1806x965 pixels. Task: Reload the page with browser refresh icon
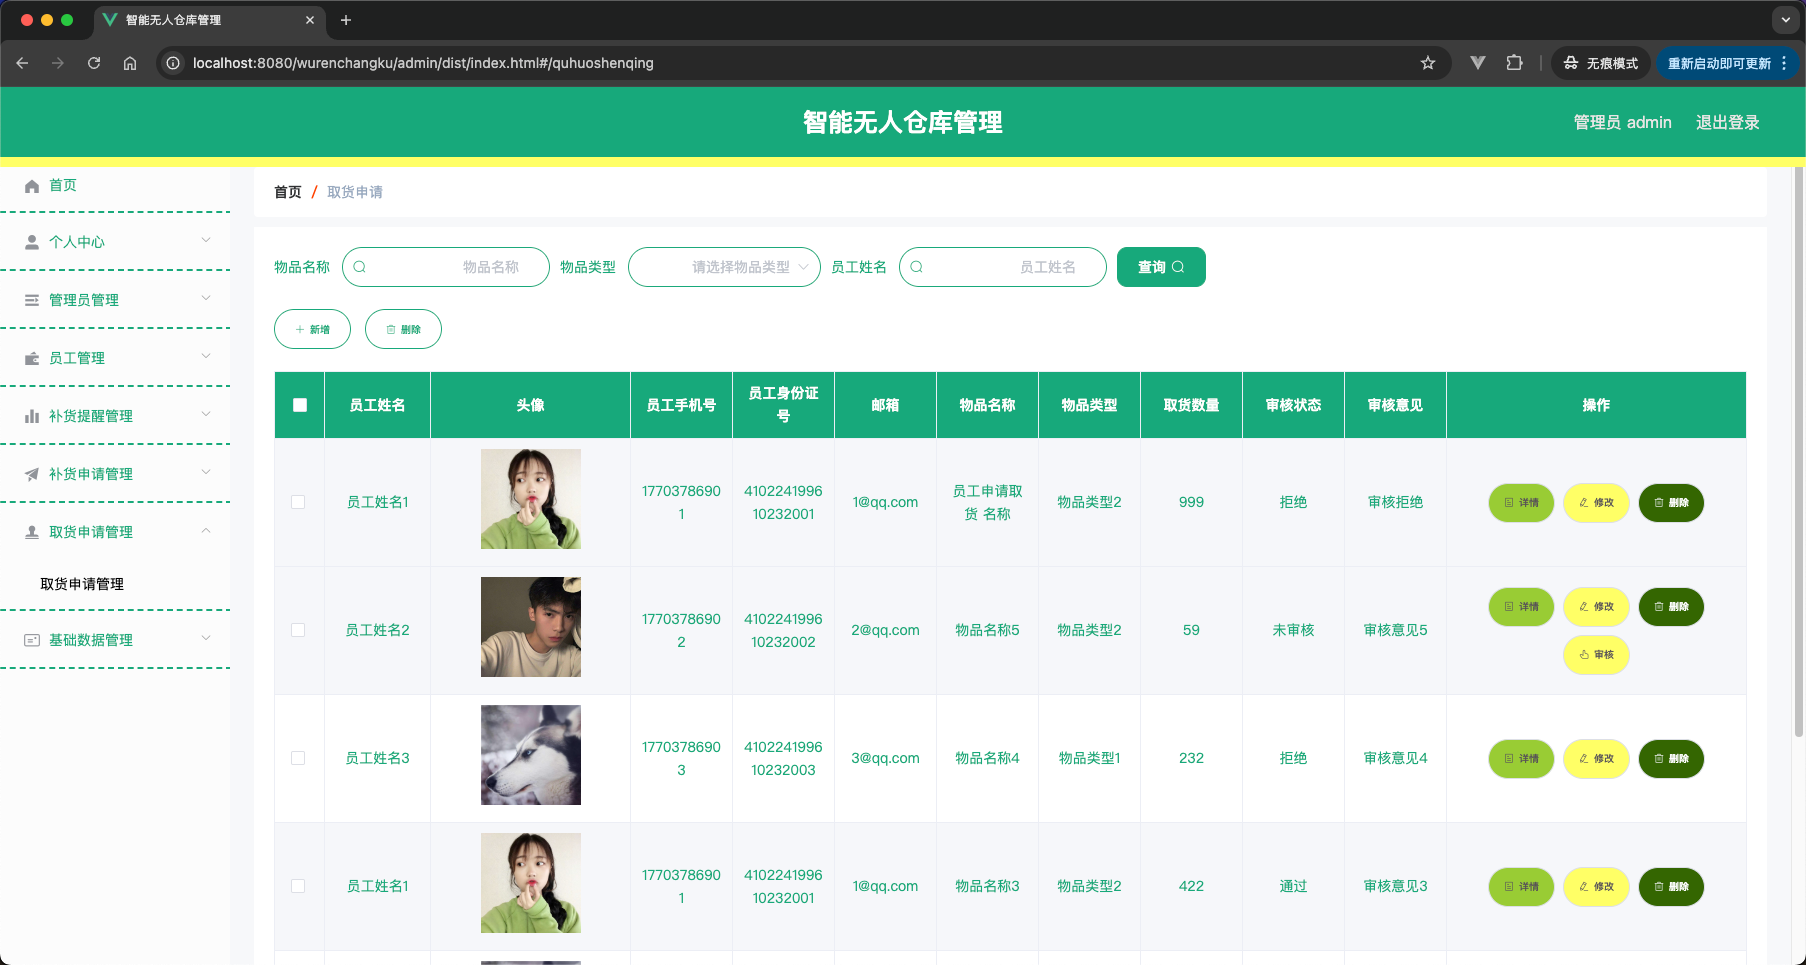pyautogui.click(x=94, y=63)
